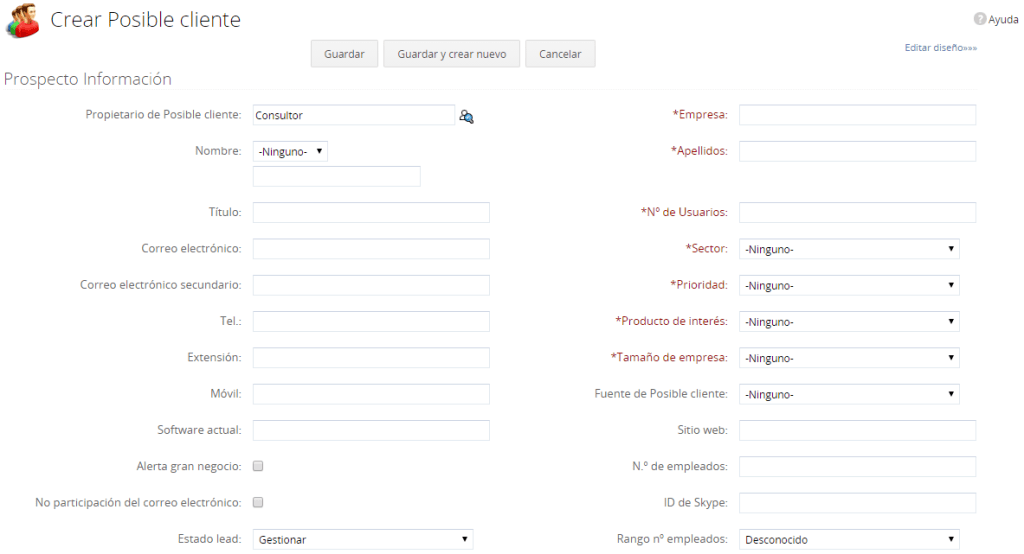The width and height of the screenshot is (1024, 554).
Task: Focus the Correo electrónico secundario field
Action: click(x=371, y=285)
